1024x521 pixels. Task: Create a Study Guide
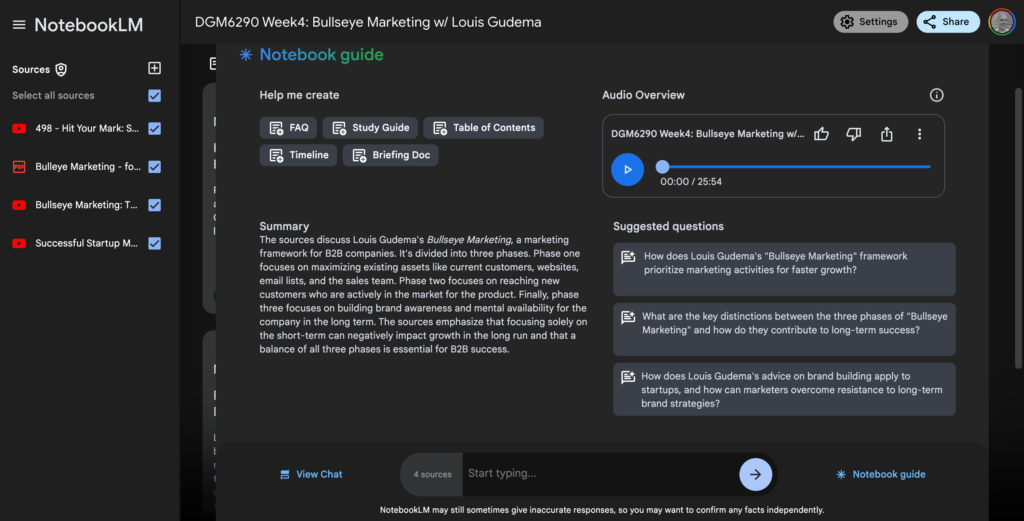click(x=370, y=128)
